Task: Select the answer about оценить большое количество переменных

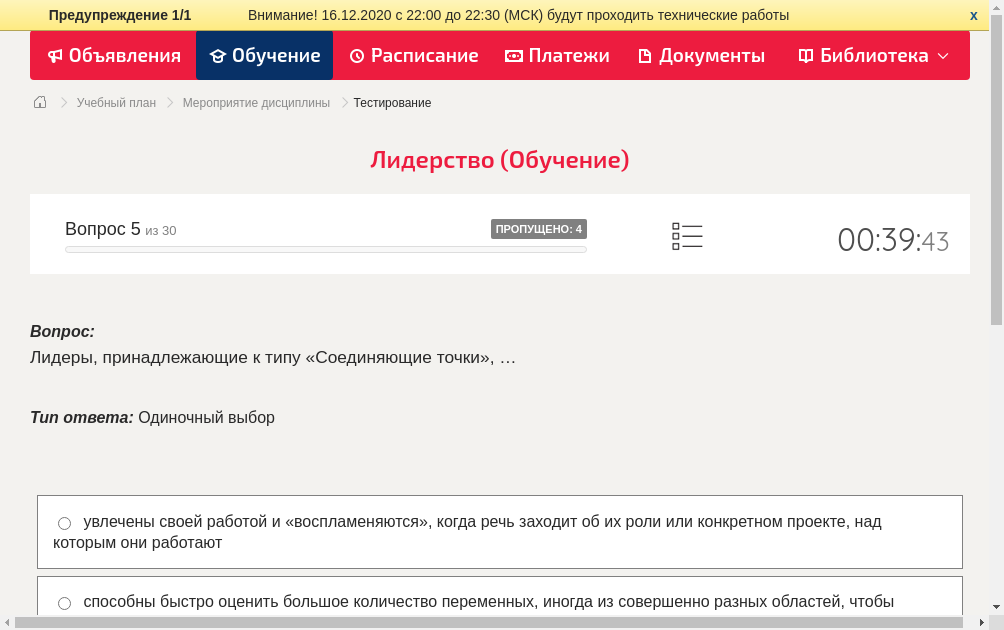Action: [x=64, y=602]
